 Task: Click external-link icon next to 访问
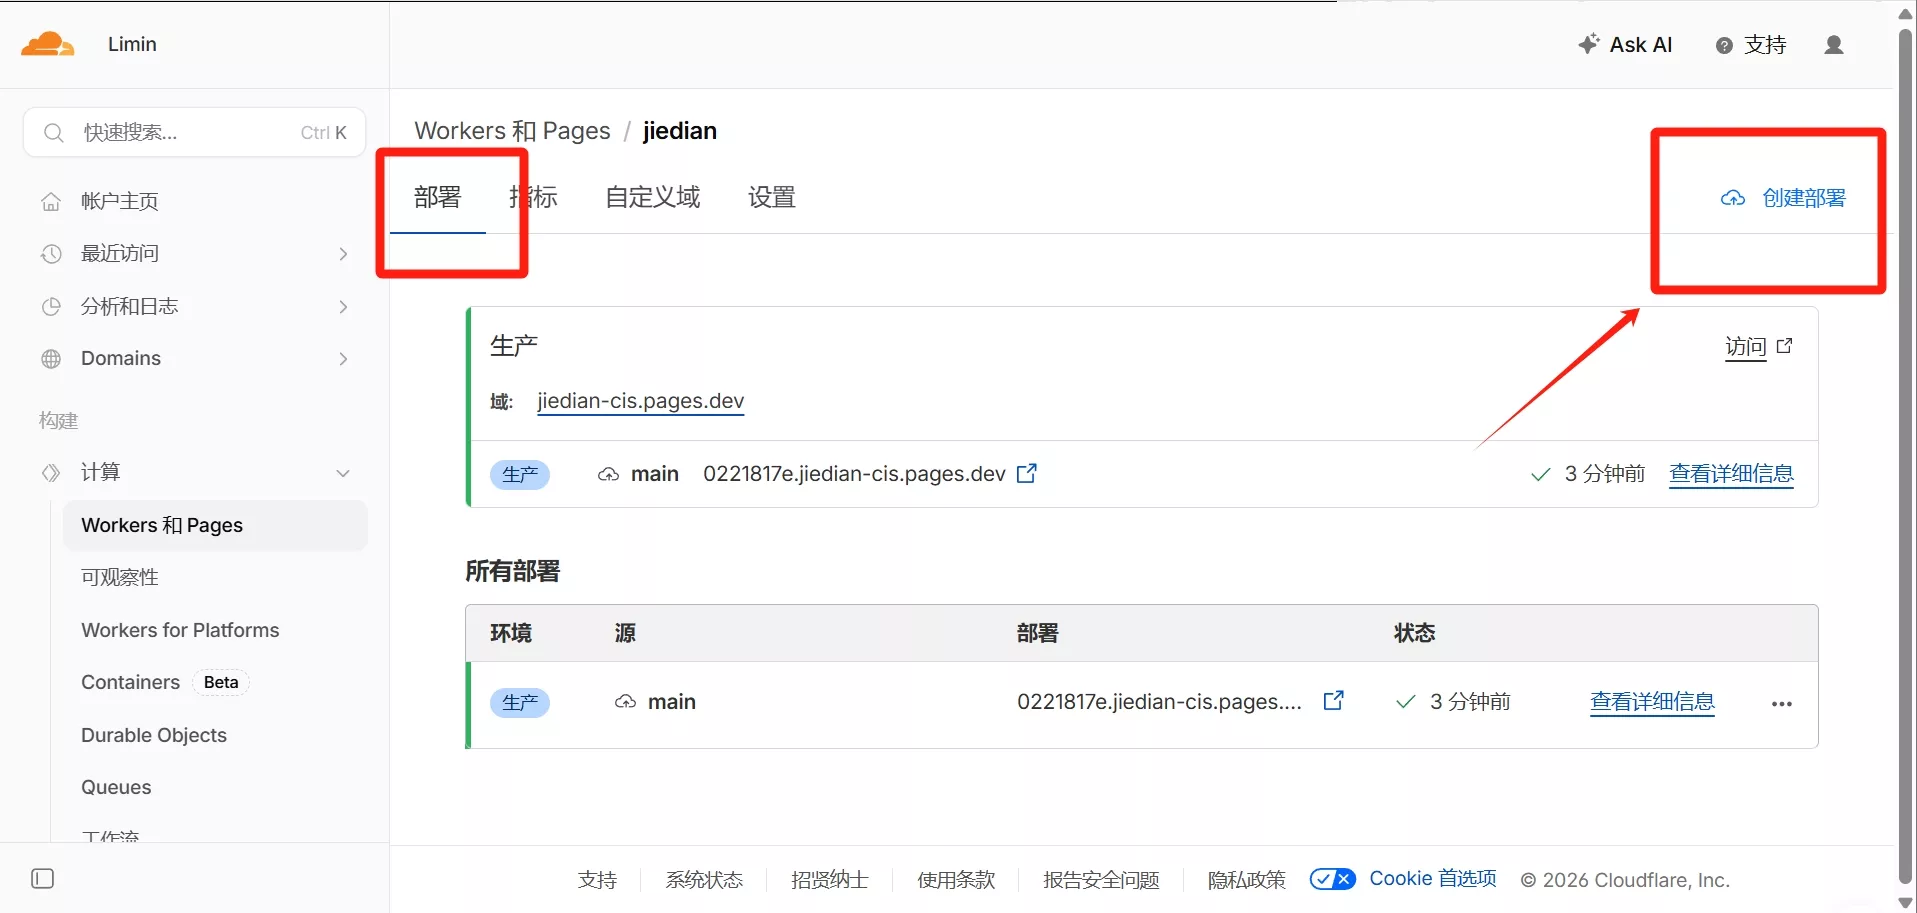coord(1785,346)
